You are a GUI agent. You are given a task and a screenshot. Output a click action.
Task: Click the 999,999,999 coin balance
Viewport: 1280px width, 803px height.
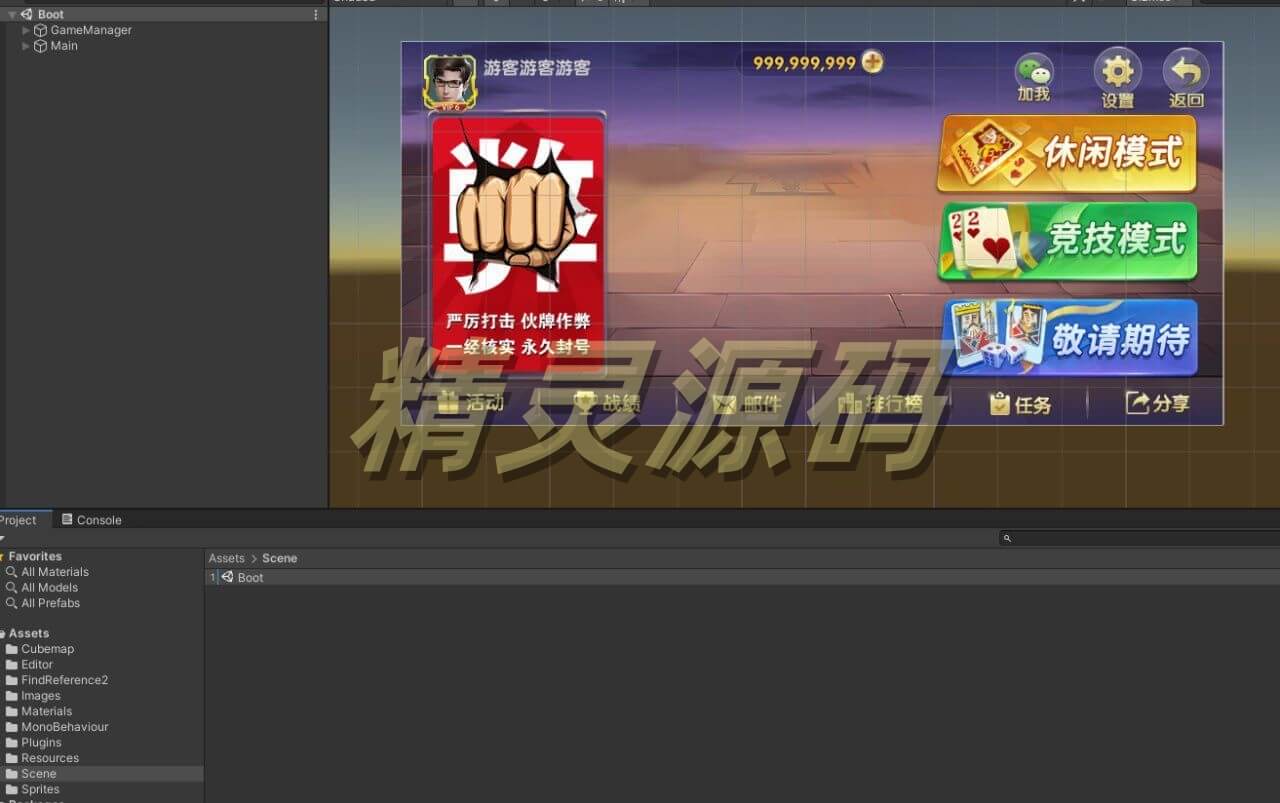pos(804,63)
